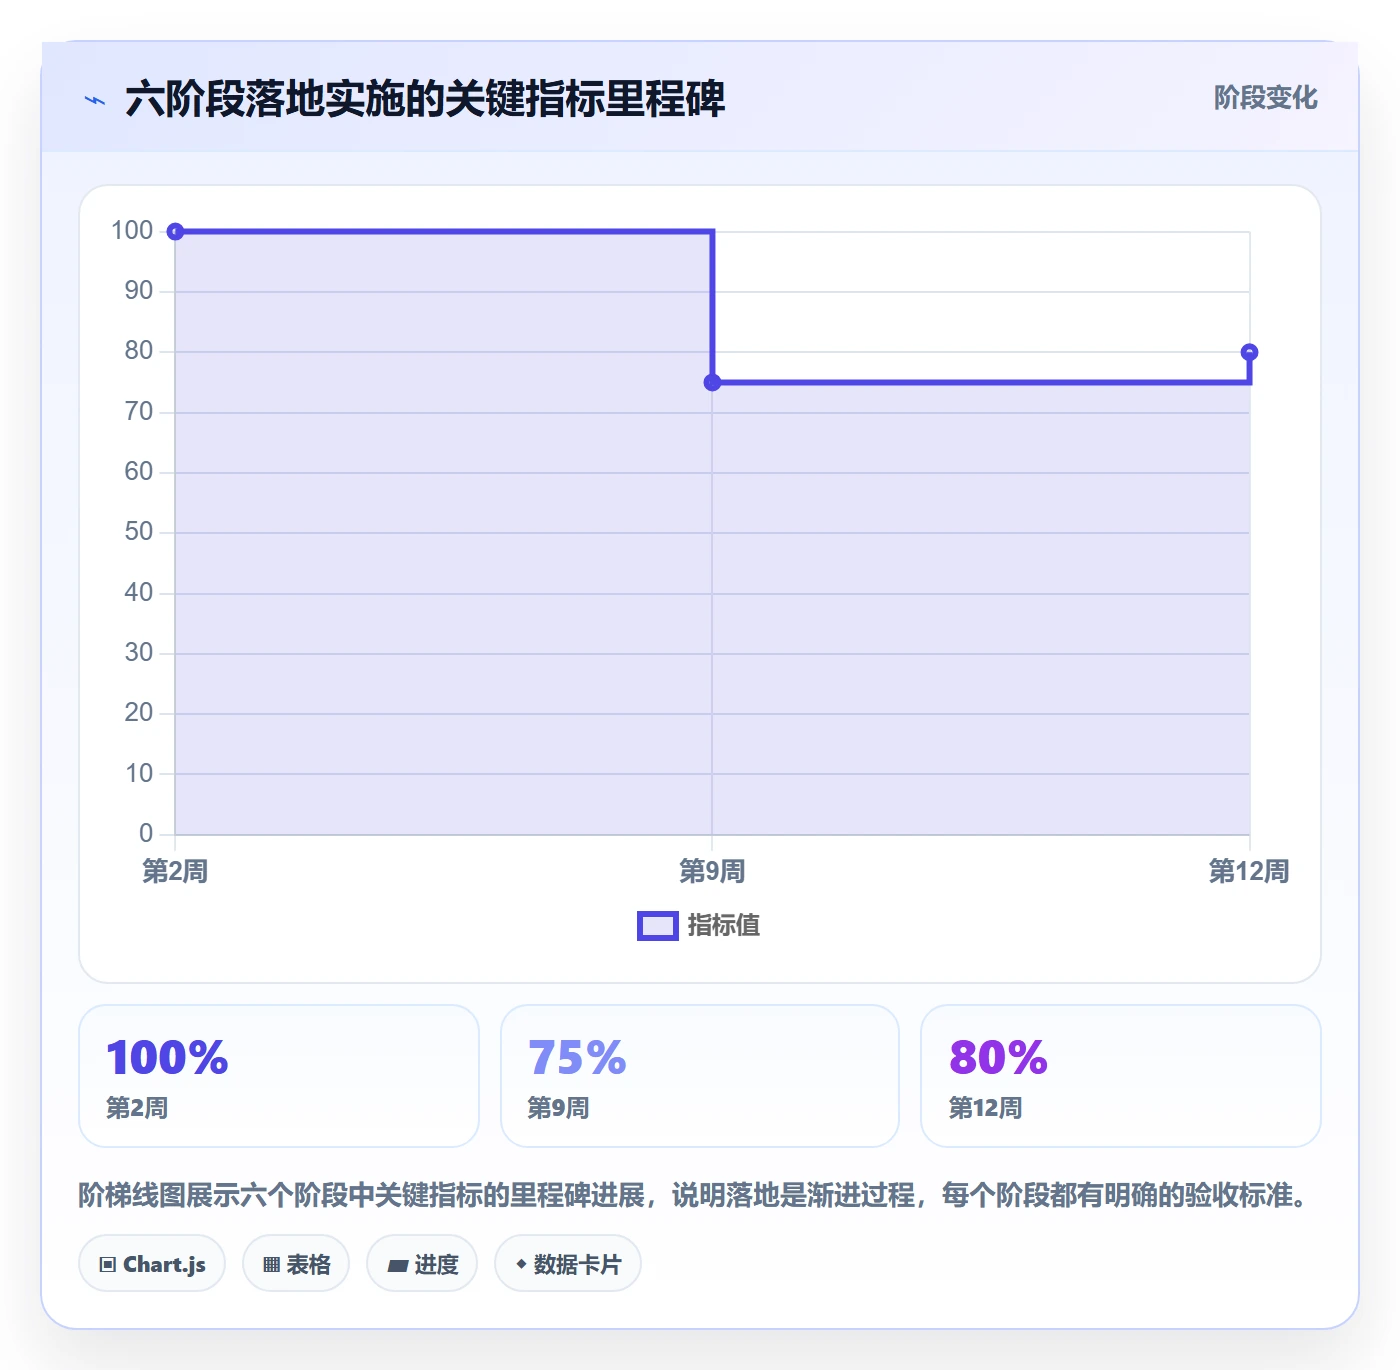Click the 100 y-axis tick label

(132, 231)
